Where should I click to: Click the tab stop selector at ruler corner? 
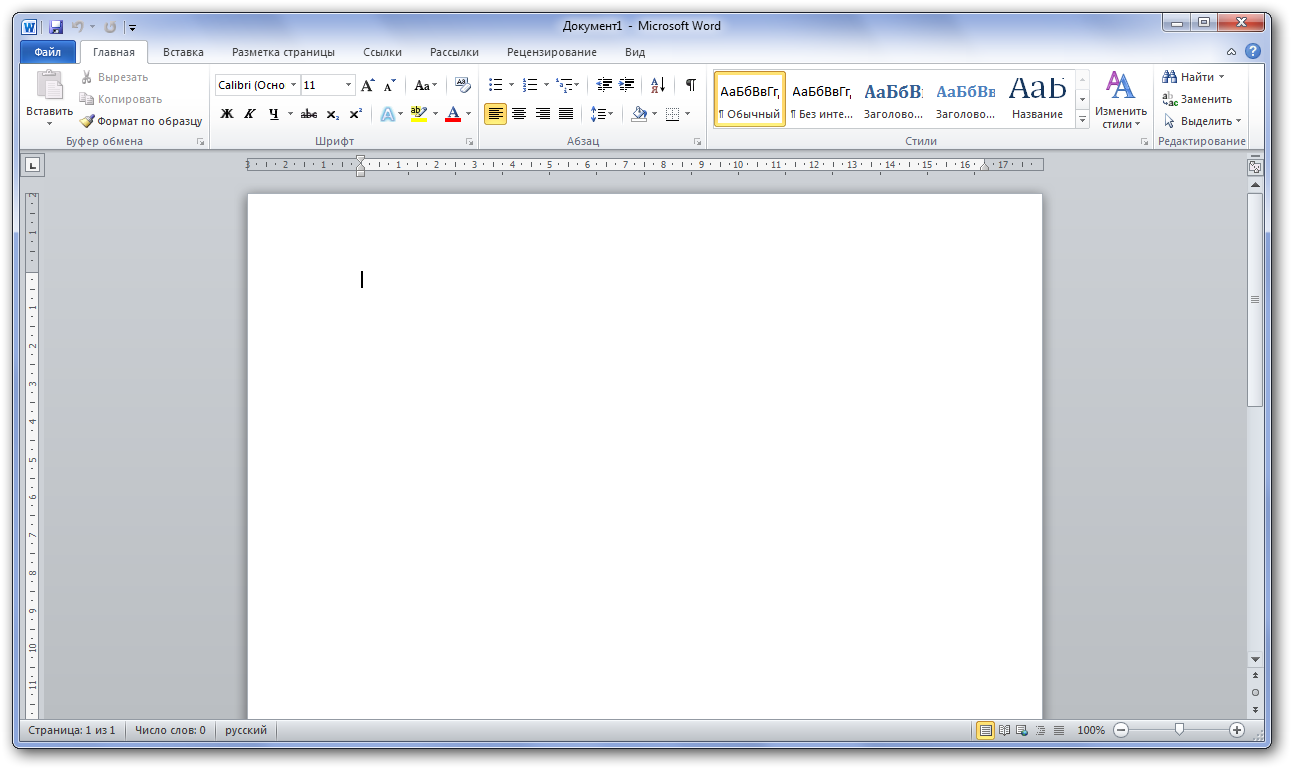pos(32,165)
